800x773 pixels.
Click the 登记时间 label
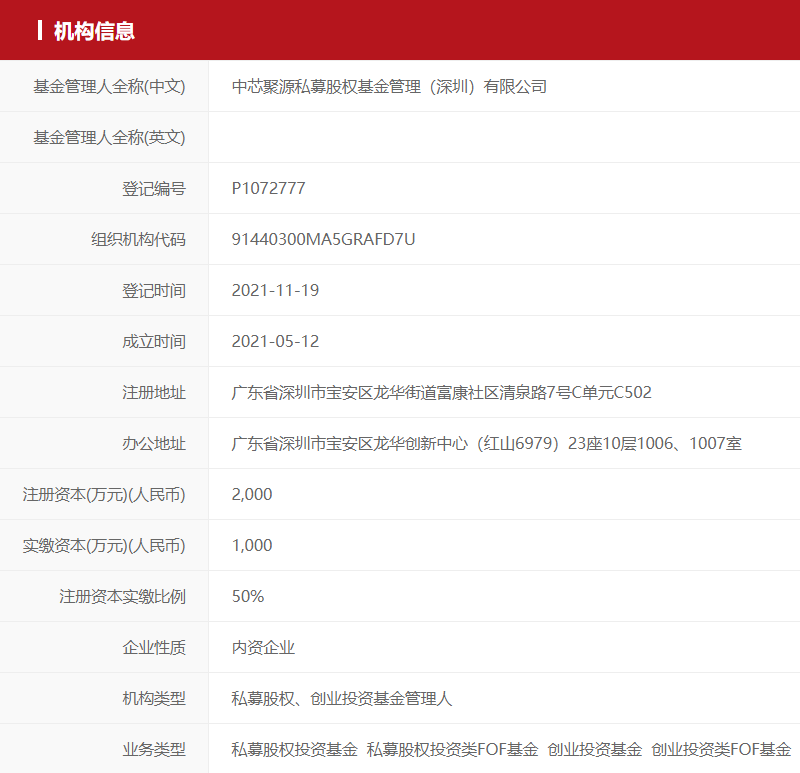click(x=154, y=291)
